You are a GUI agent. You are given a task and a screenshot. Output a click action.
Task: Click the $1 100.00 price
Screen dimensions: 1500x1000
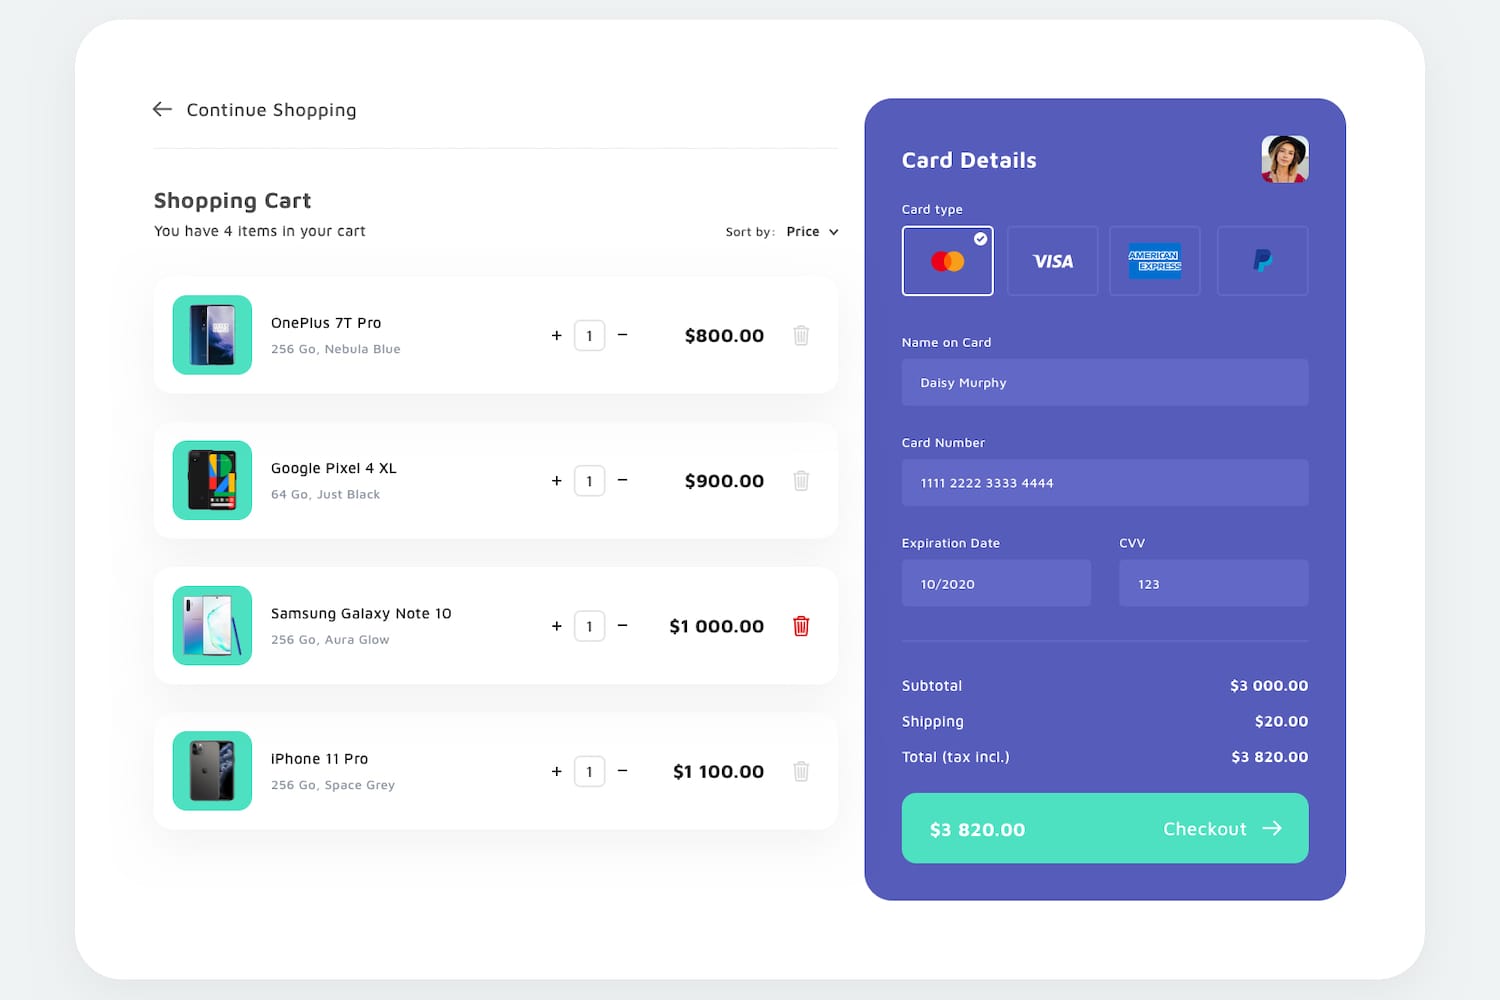[719, 772]
